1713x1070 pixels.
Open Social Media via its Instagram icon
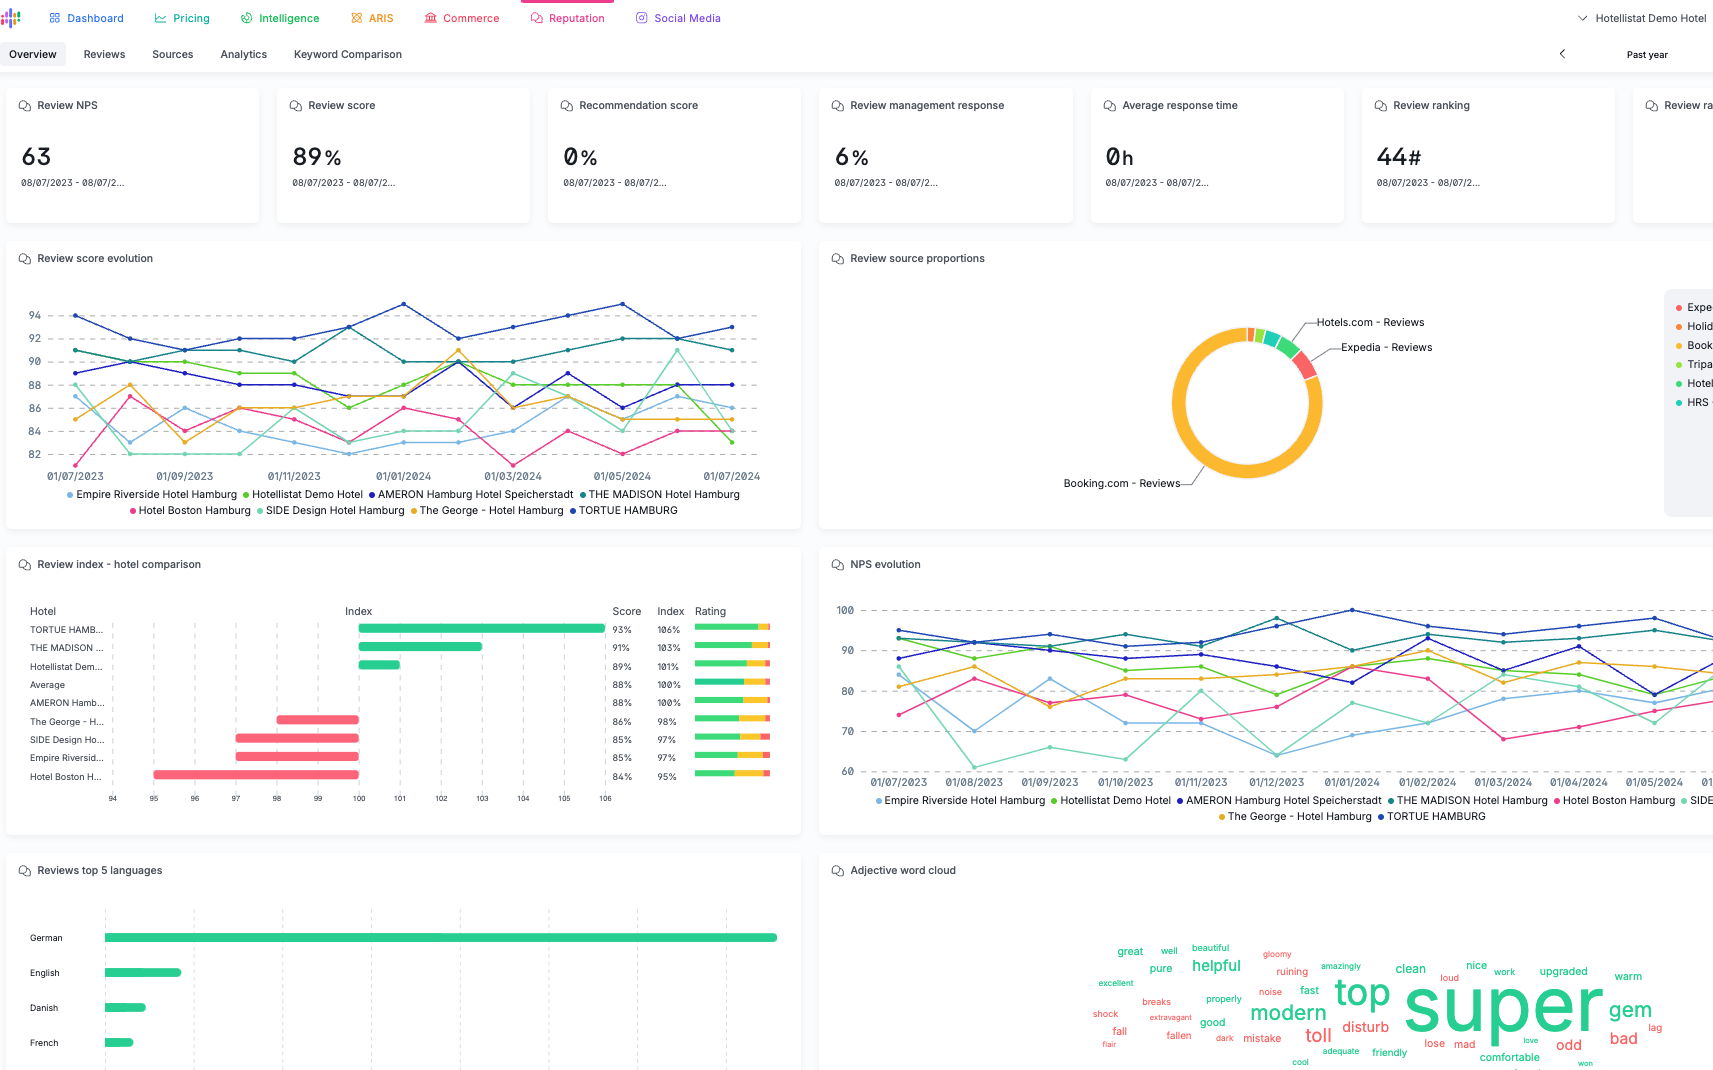pos(642,18)
